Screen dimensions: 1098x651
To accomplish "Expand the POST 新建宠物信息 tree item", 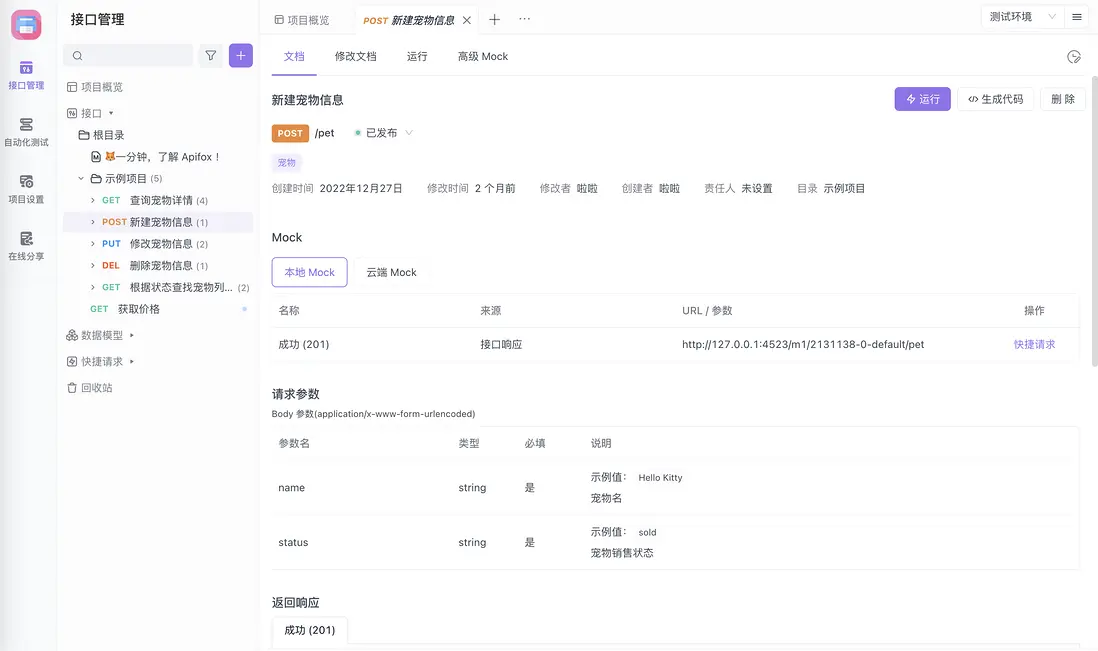I will tap(92, 222).
